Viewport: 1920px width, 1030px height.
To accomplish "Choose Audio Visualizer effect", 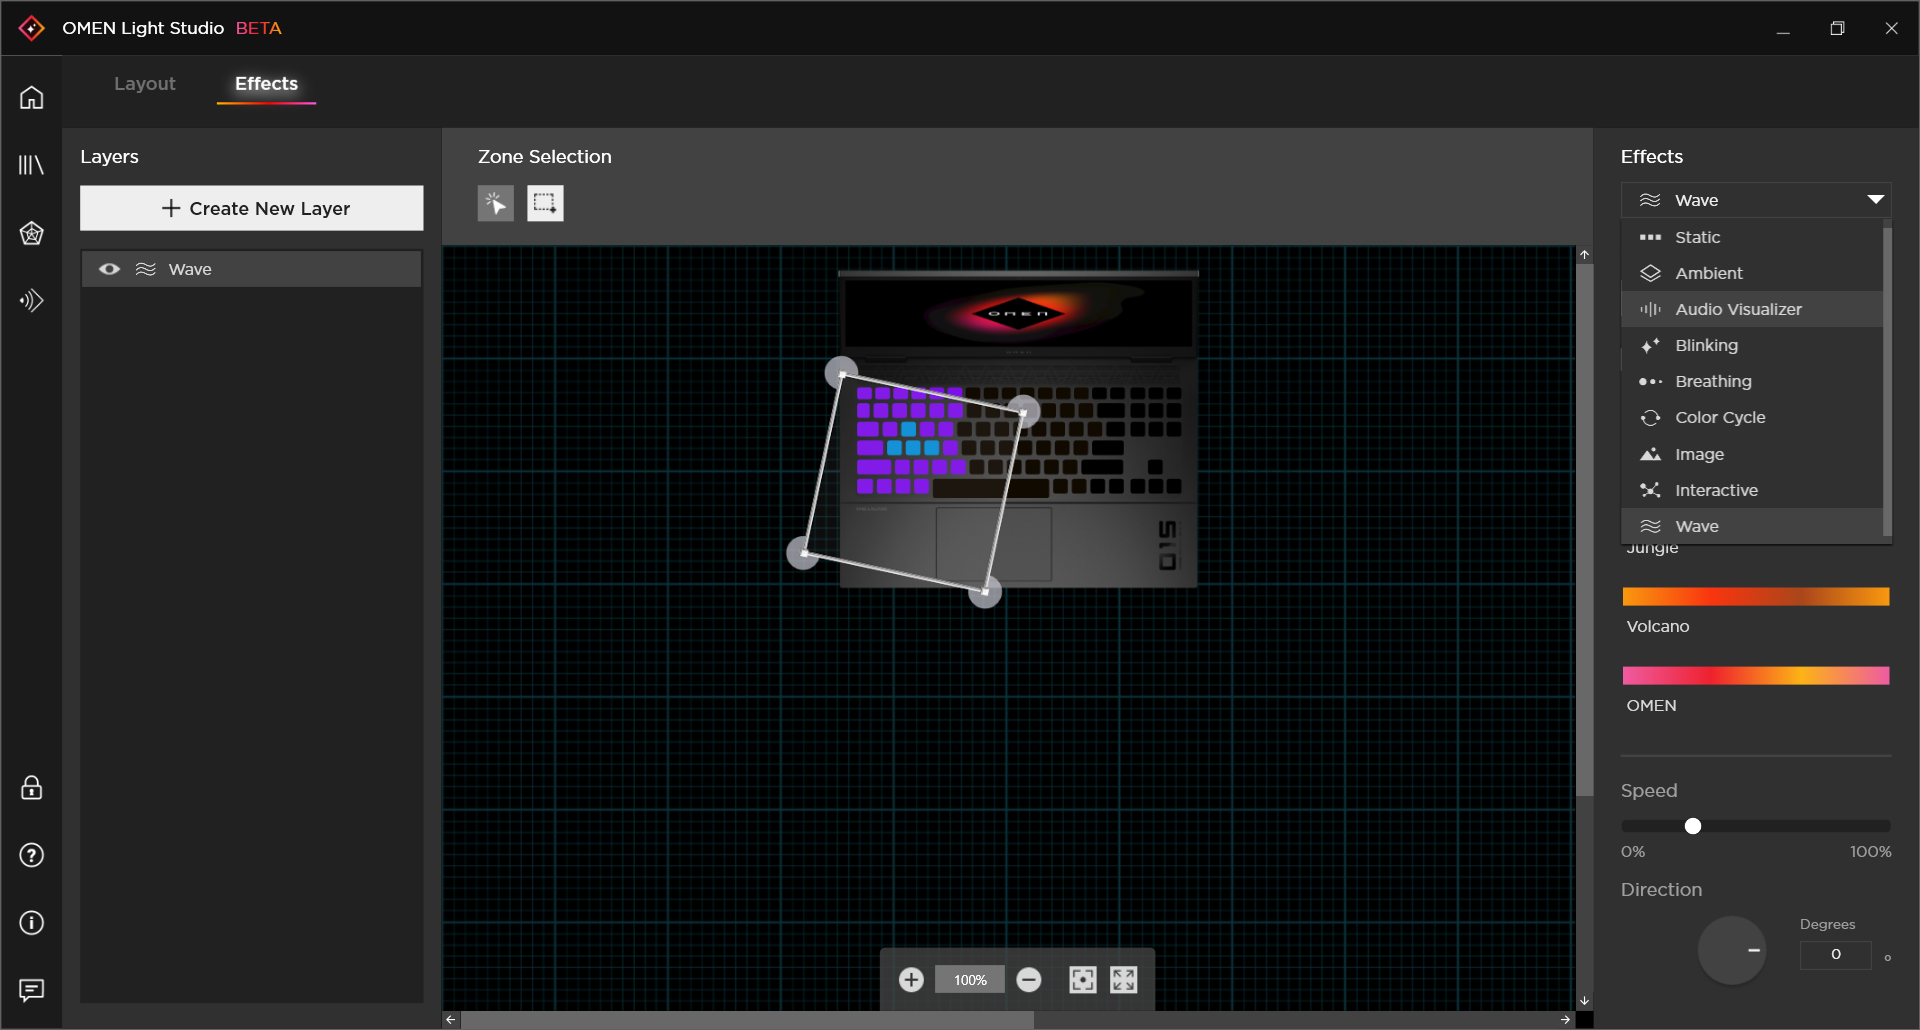I will coord(1752,309).
